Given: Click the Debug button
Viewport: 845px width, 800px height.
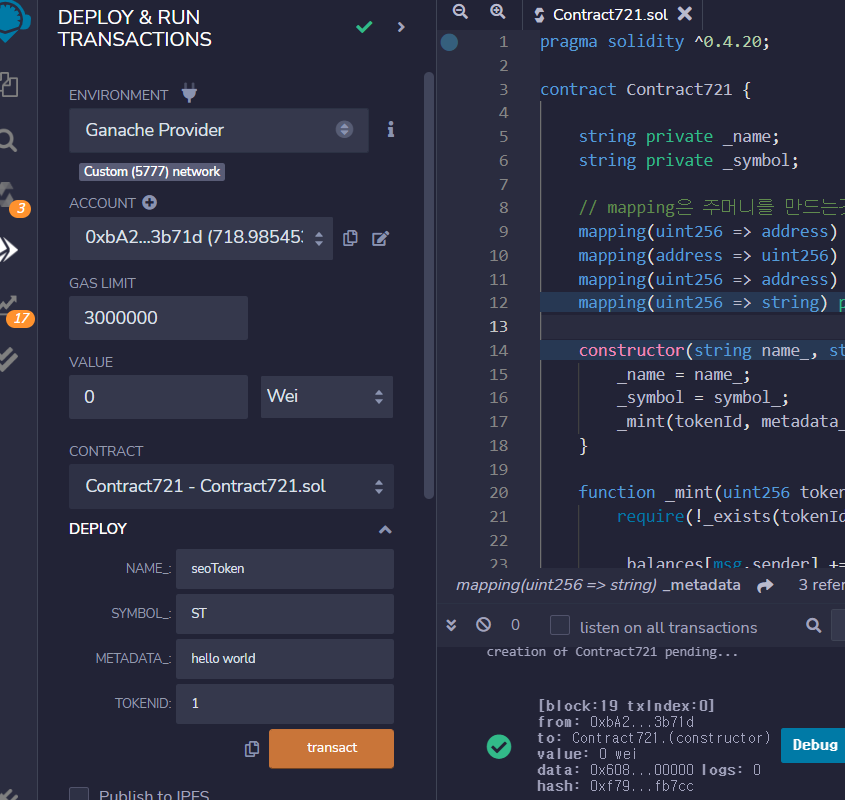Looking at the screenshot, I should [x=814, y=745].
